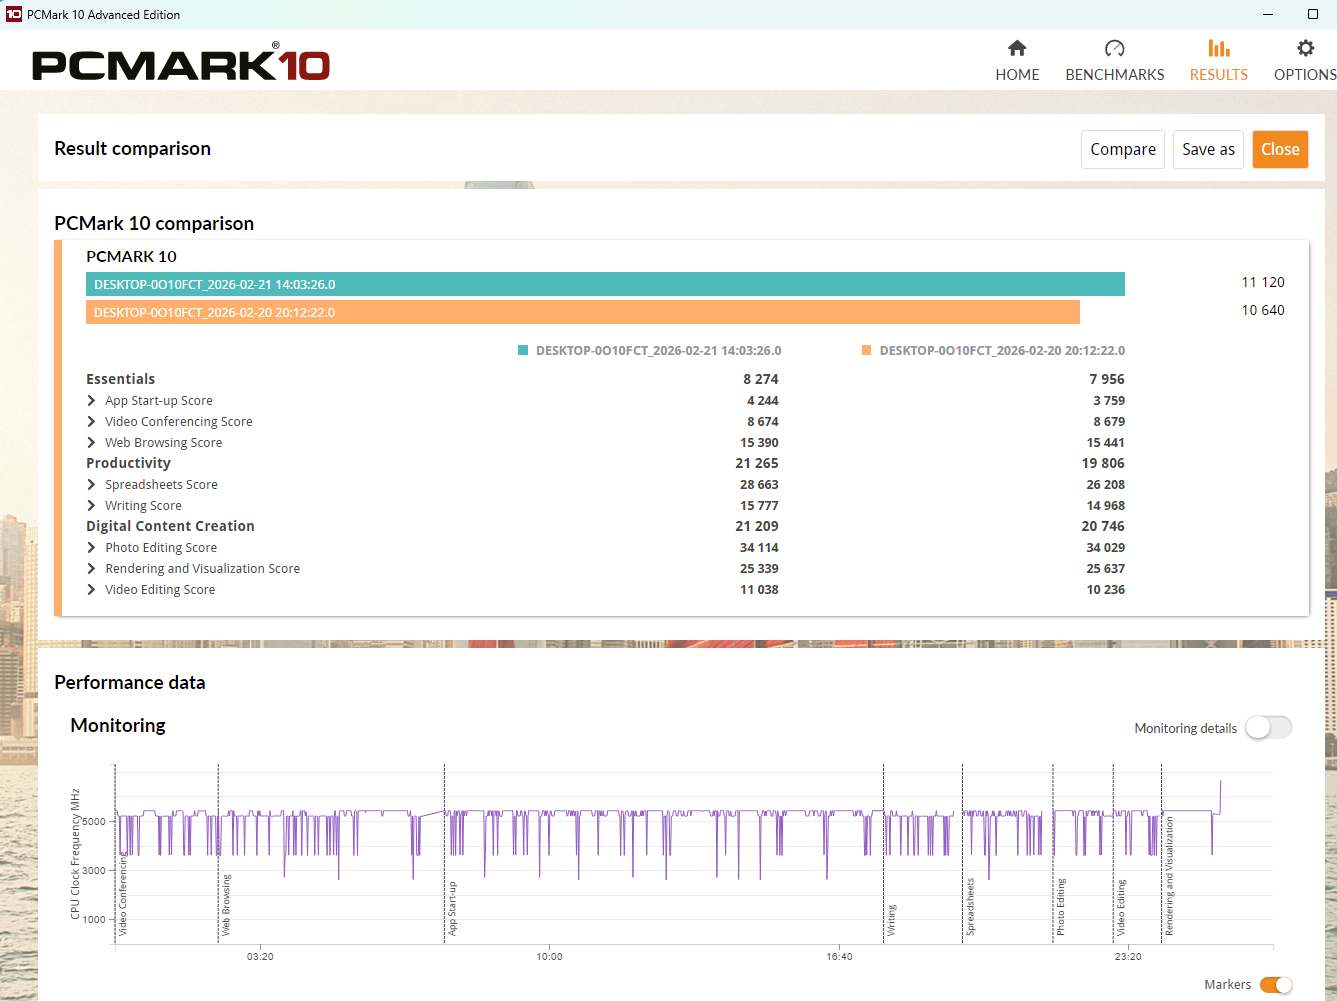Click the teal legend swatch for 2026-02-21 run

click(523, 350)
